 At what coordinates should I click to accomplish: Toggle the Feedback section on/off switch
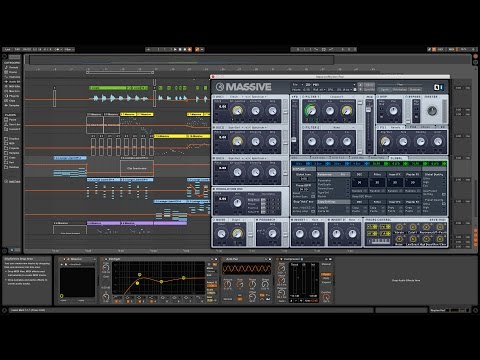click(x=258, y=220)
